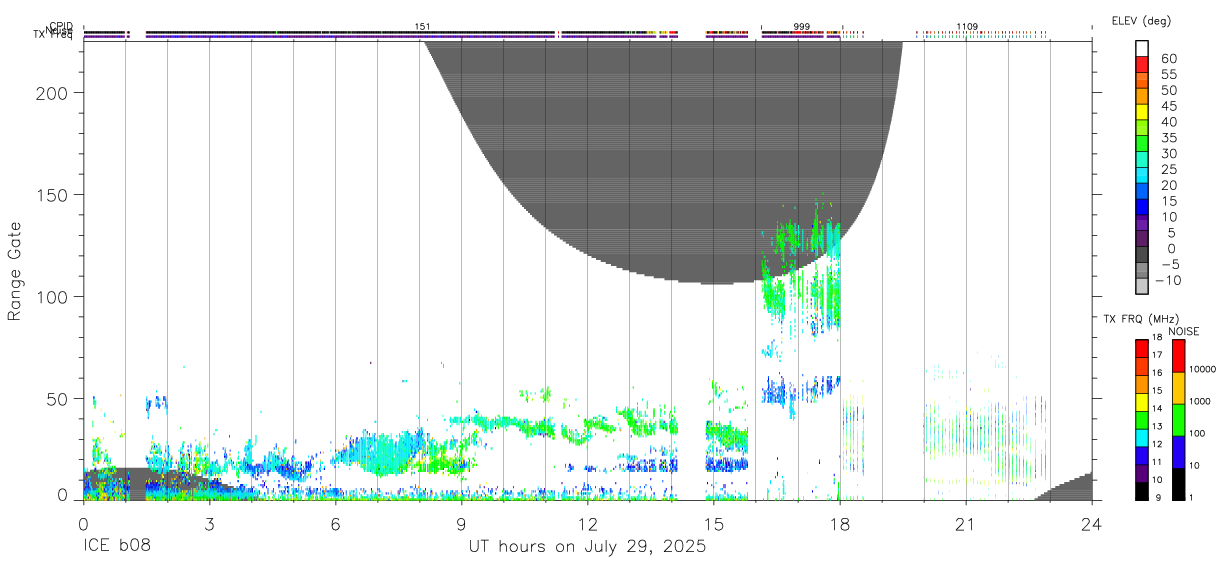Click the 1000 label on NOISE scale
The height and width of the screenshot is (567, 1228).
tap(1201, 401)
